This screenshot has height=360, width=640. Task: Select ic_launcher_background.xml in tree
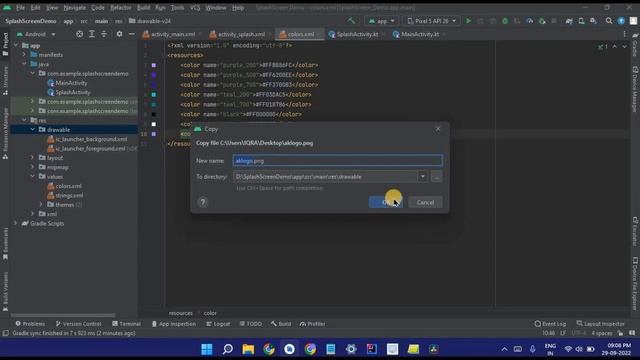(91, 139)
